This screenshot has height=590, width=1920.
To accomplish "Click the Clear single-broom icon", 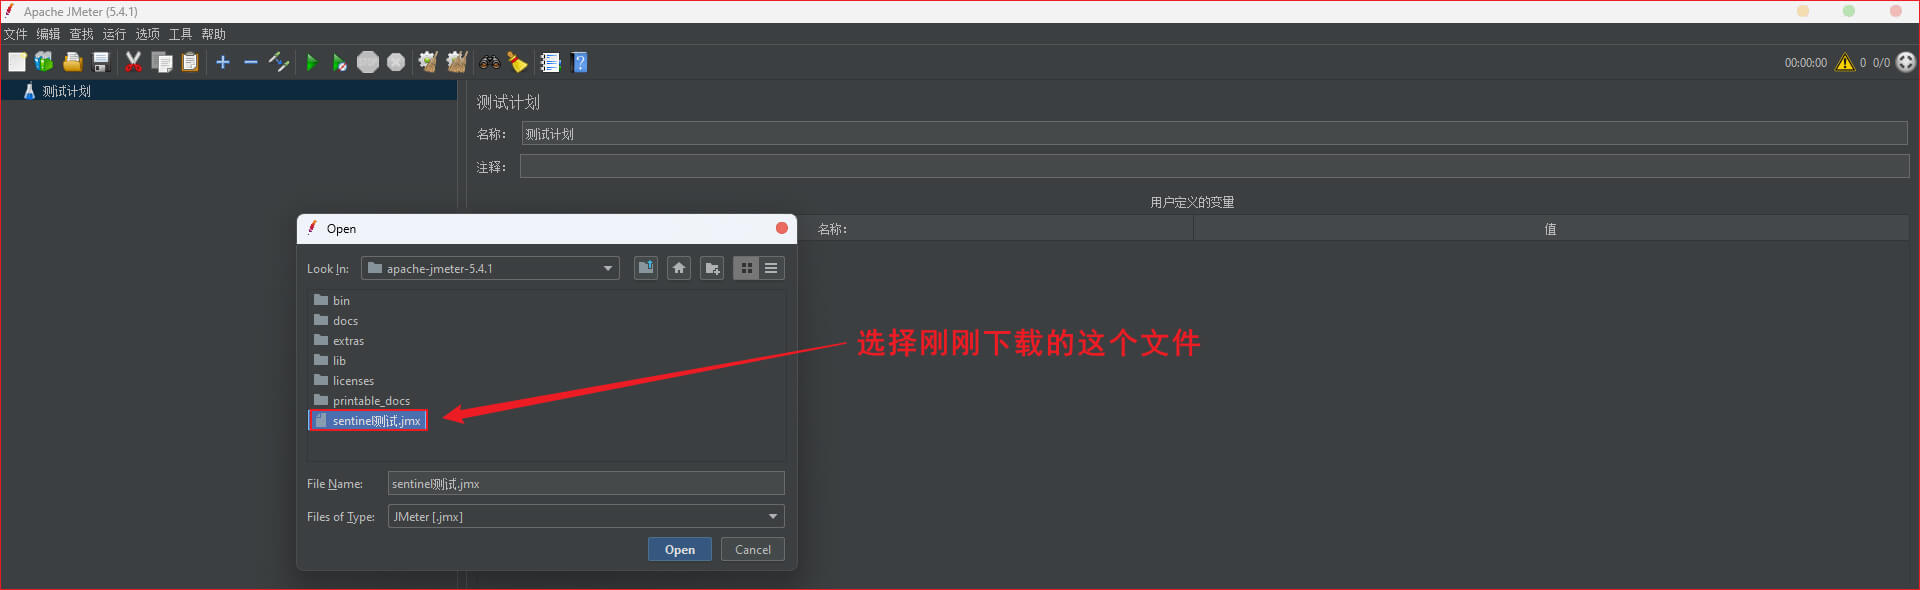I will click(428, 62).
